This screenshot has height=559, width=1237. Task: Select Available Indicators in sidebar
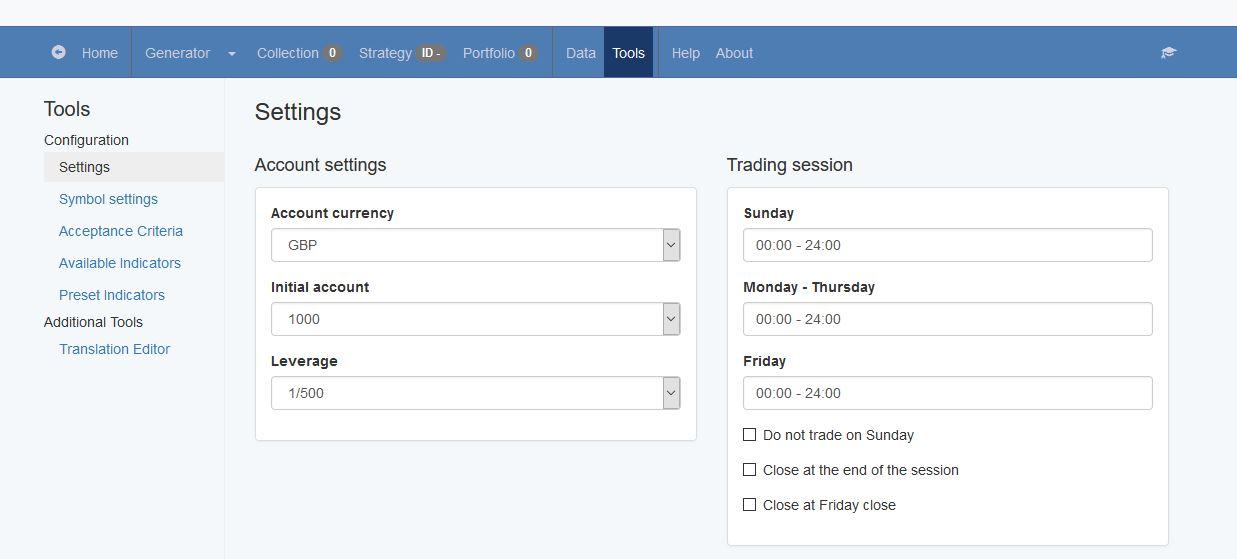click(x=120, y=263)
